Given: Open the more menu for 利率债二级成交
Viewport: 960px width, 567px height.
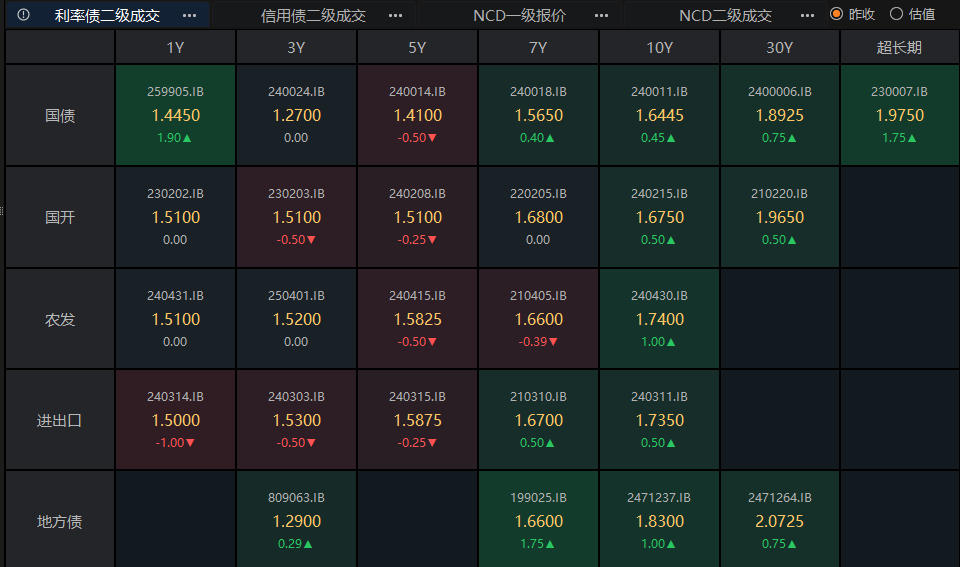Looking at the screenshot, I should click(189, 15).
